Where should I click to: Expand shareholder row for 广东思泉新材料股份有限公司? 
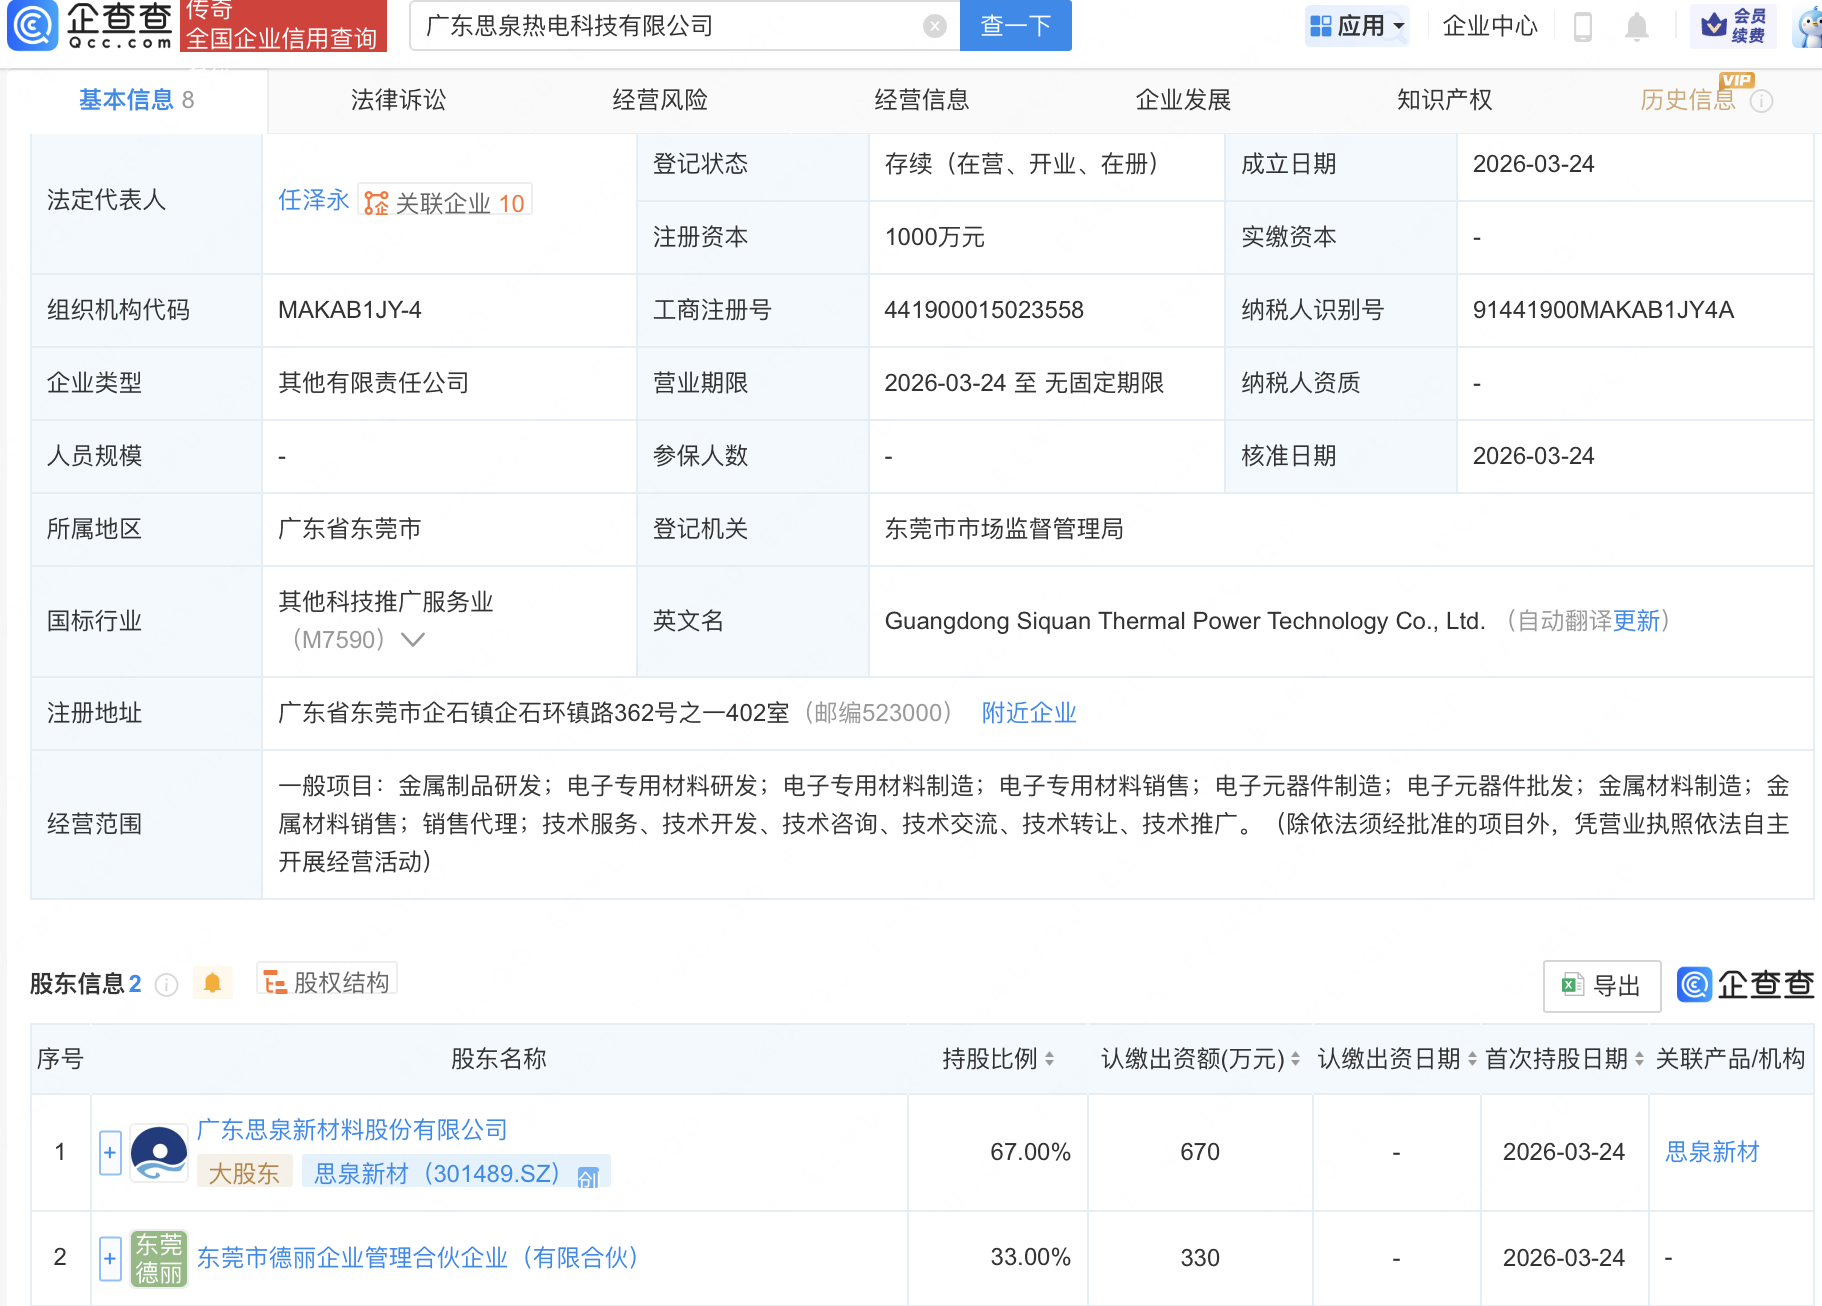[109, 1152]
